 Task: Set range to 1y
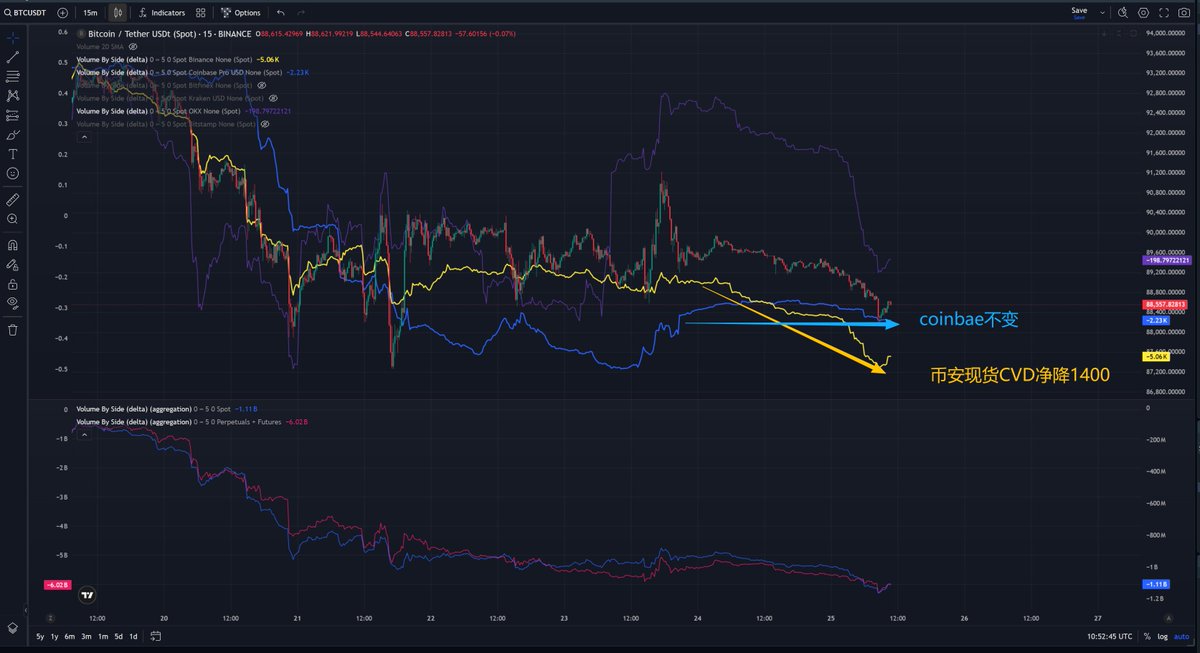(55, 636)
